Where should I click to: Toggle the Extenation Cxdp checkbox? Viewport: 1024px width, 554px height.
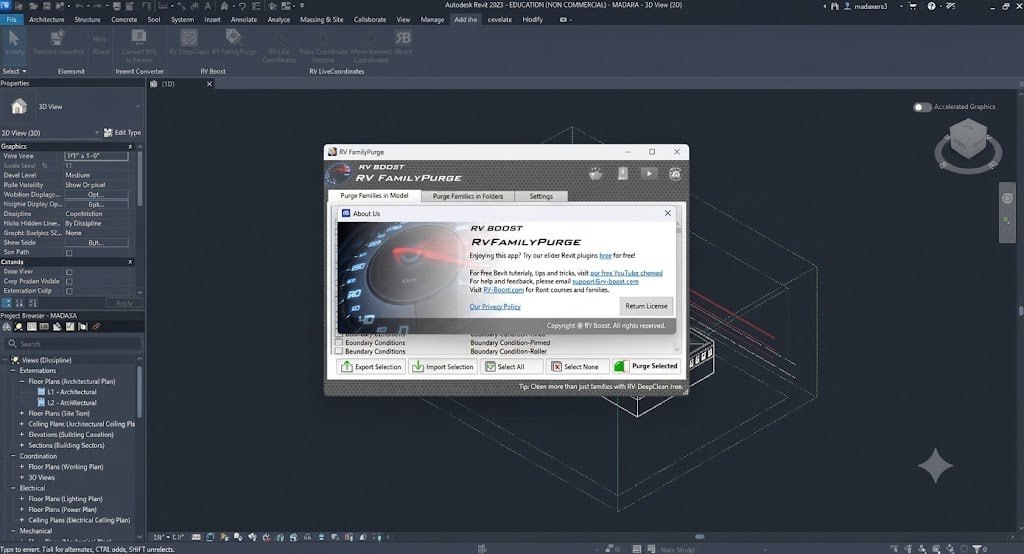pos(69,291)
